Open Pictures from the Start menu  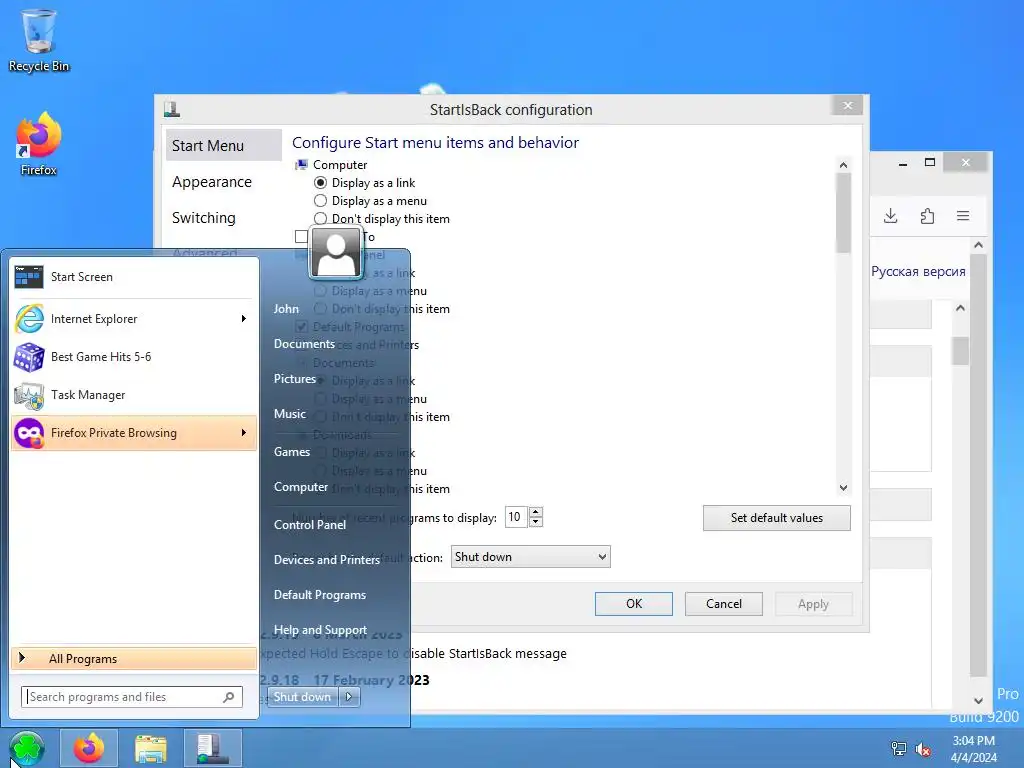[x=295, y=379]
